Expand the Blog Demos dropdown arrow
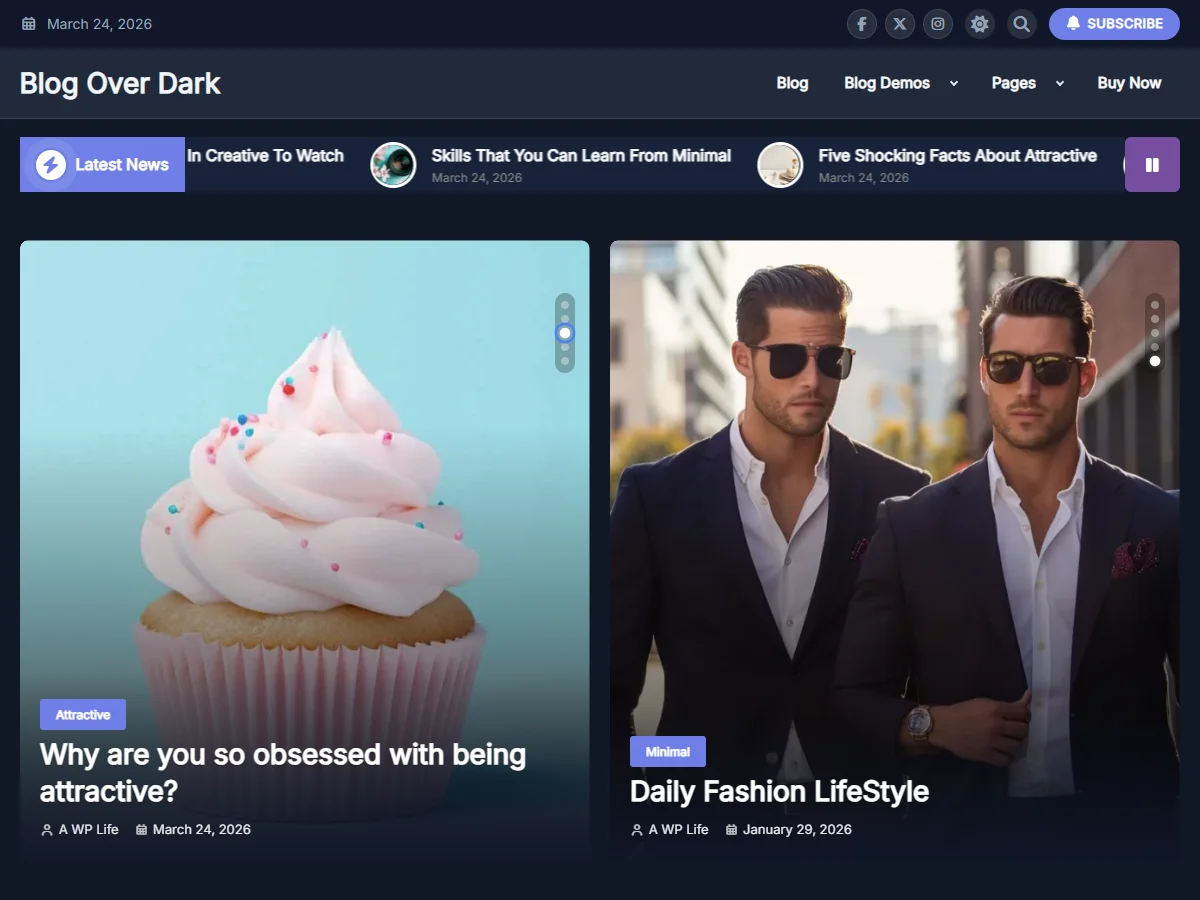The width and height of the screenshot is (1200, 900). click(954, 84)
